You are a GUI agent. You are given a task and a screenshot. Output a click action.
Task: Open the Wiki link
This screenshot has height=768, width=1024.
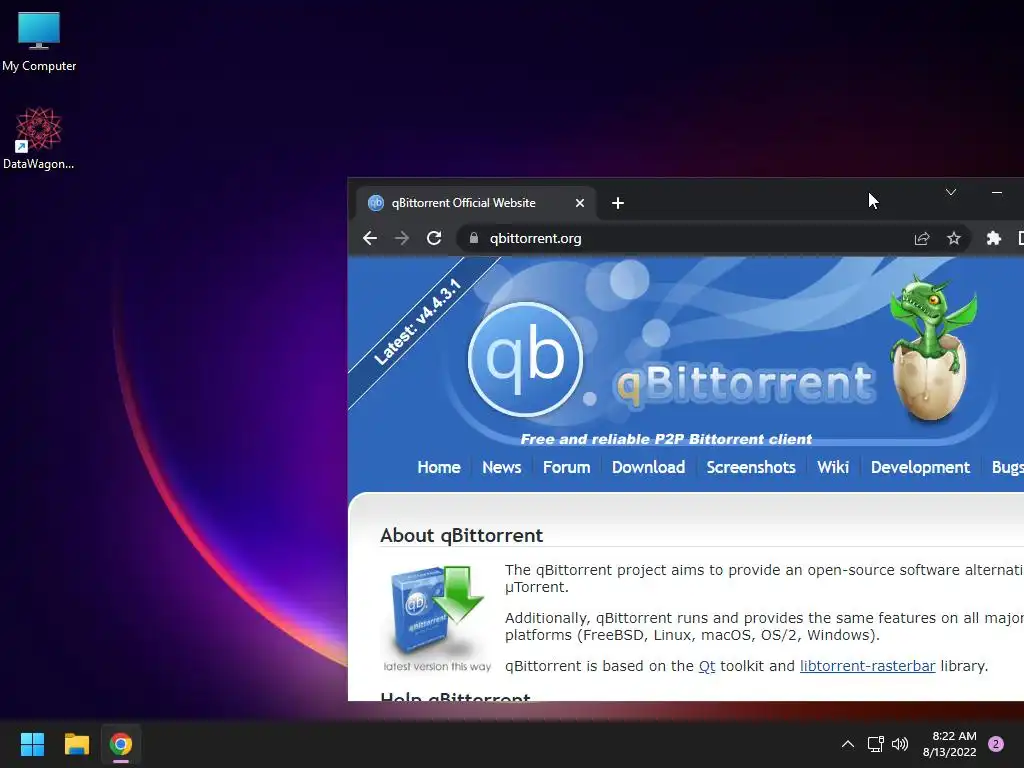pyautogui.click(x=833, y=468)
